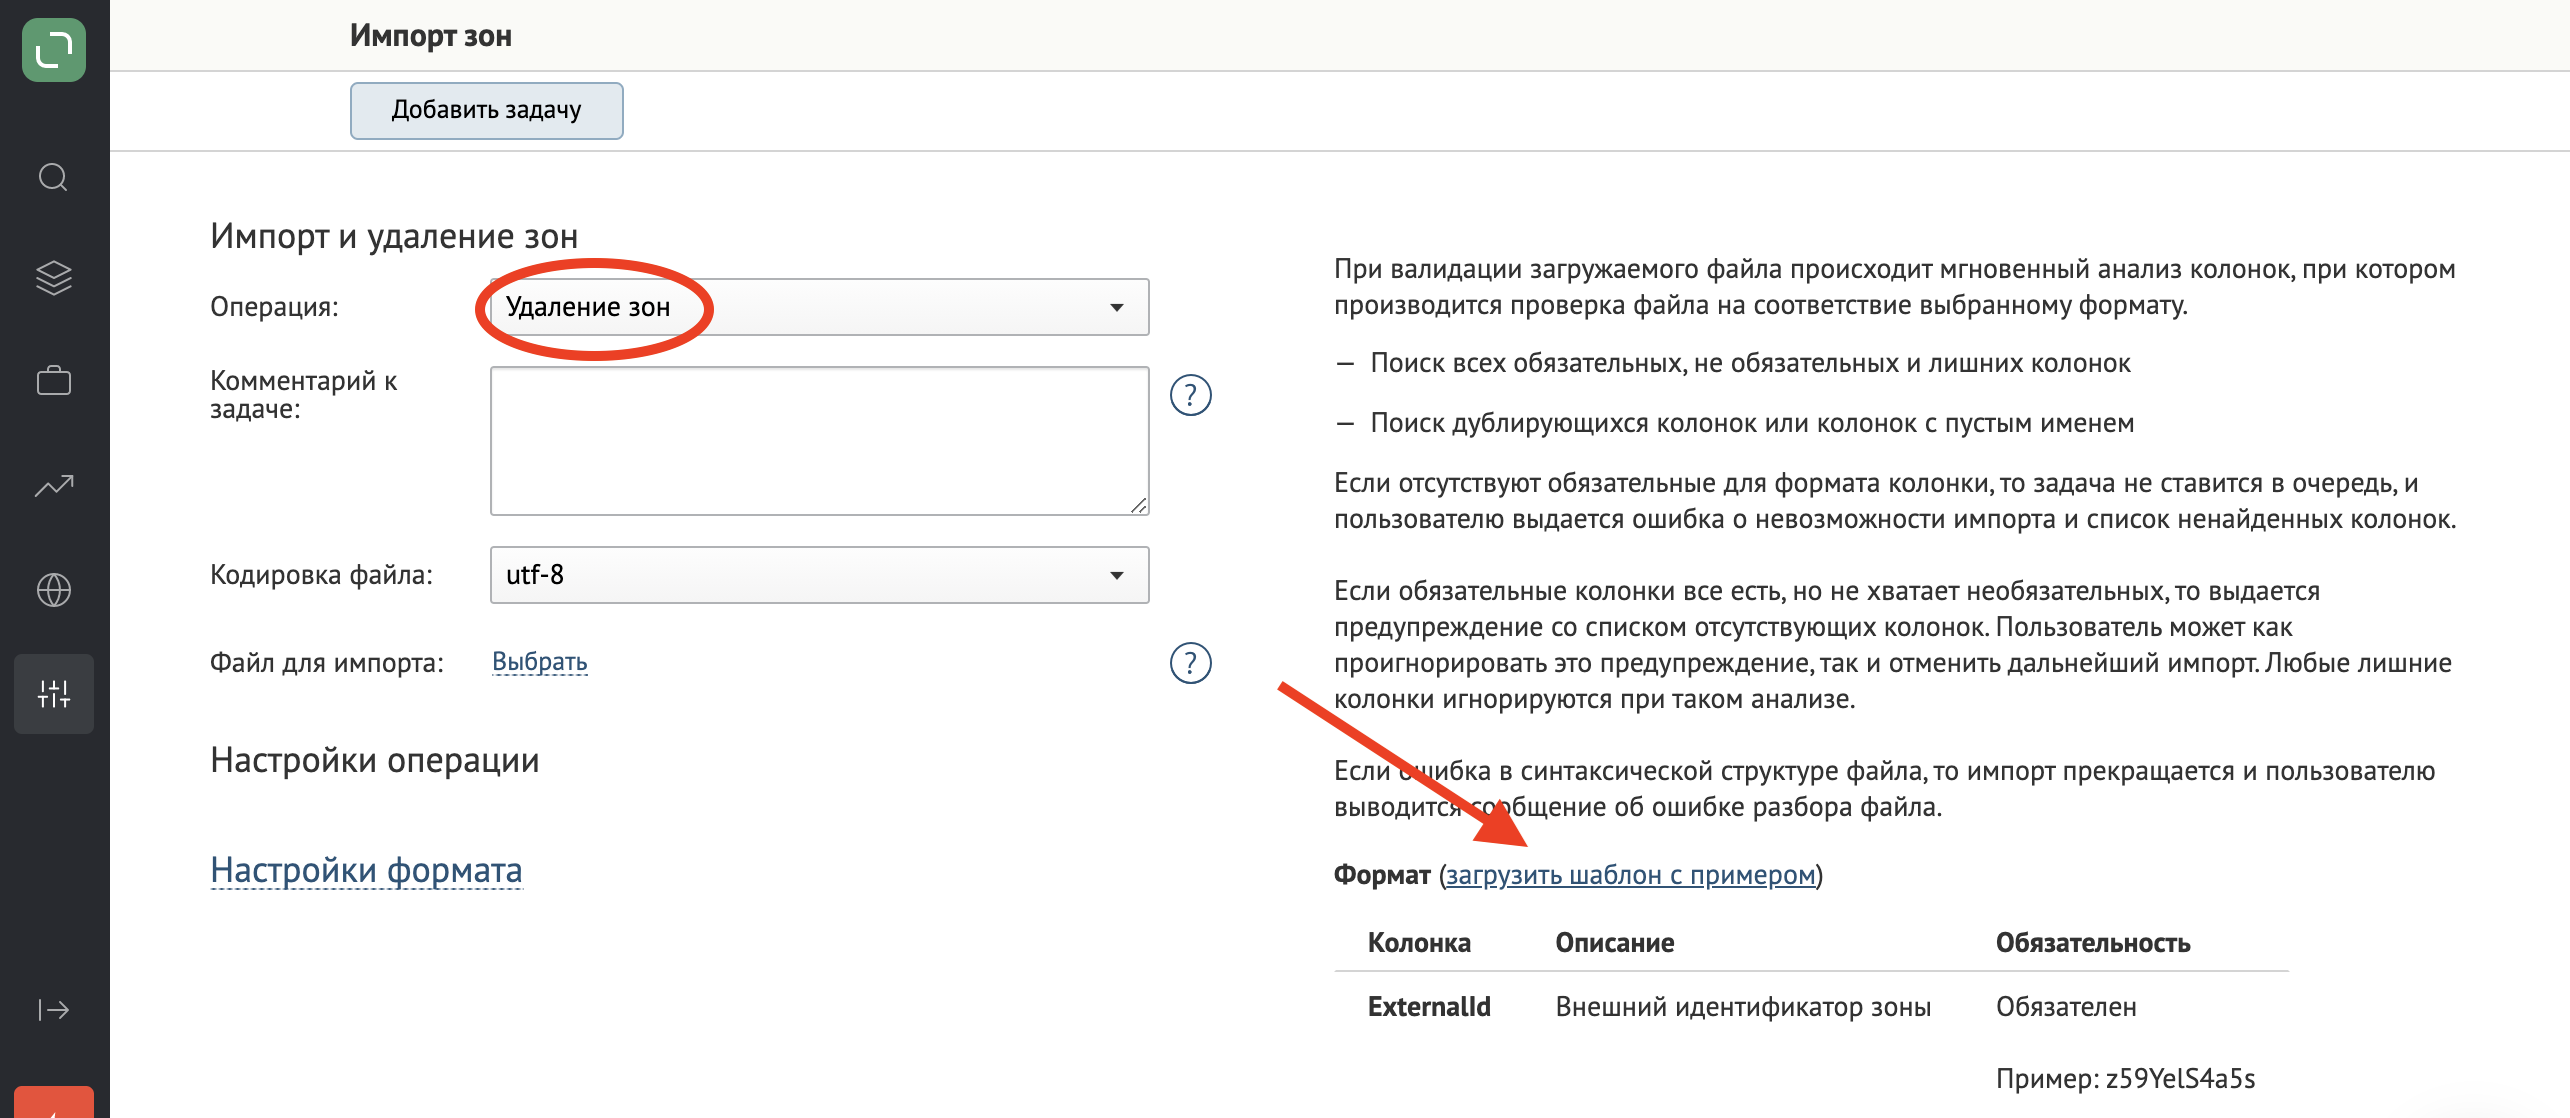Click the Операция label

point(274,307)
